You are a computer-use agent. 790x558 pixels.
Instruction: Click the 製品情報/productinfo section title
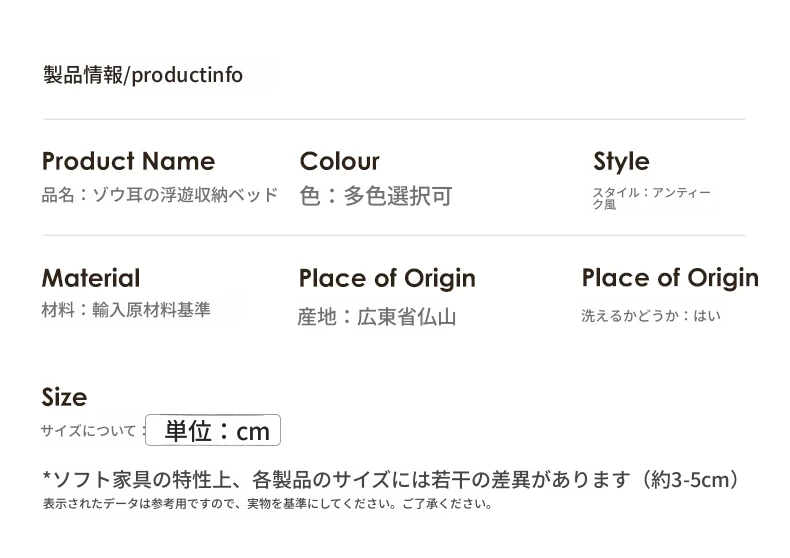143,75
